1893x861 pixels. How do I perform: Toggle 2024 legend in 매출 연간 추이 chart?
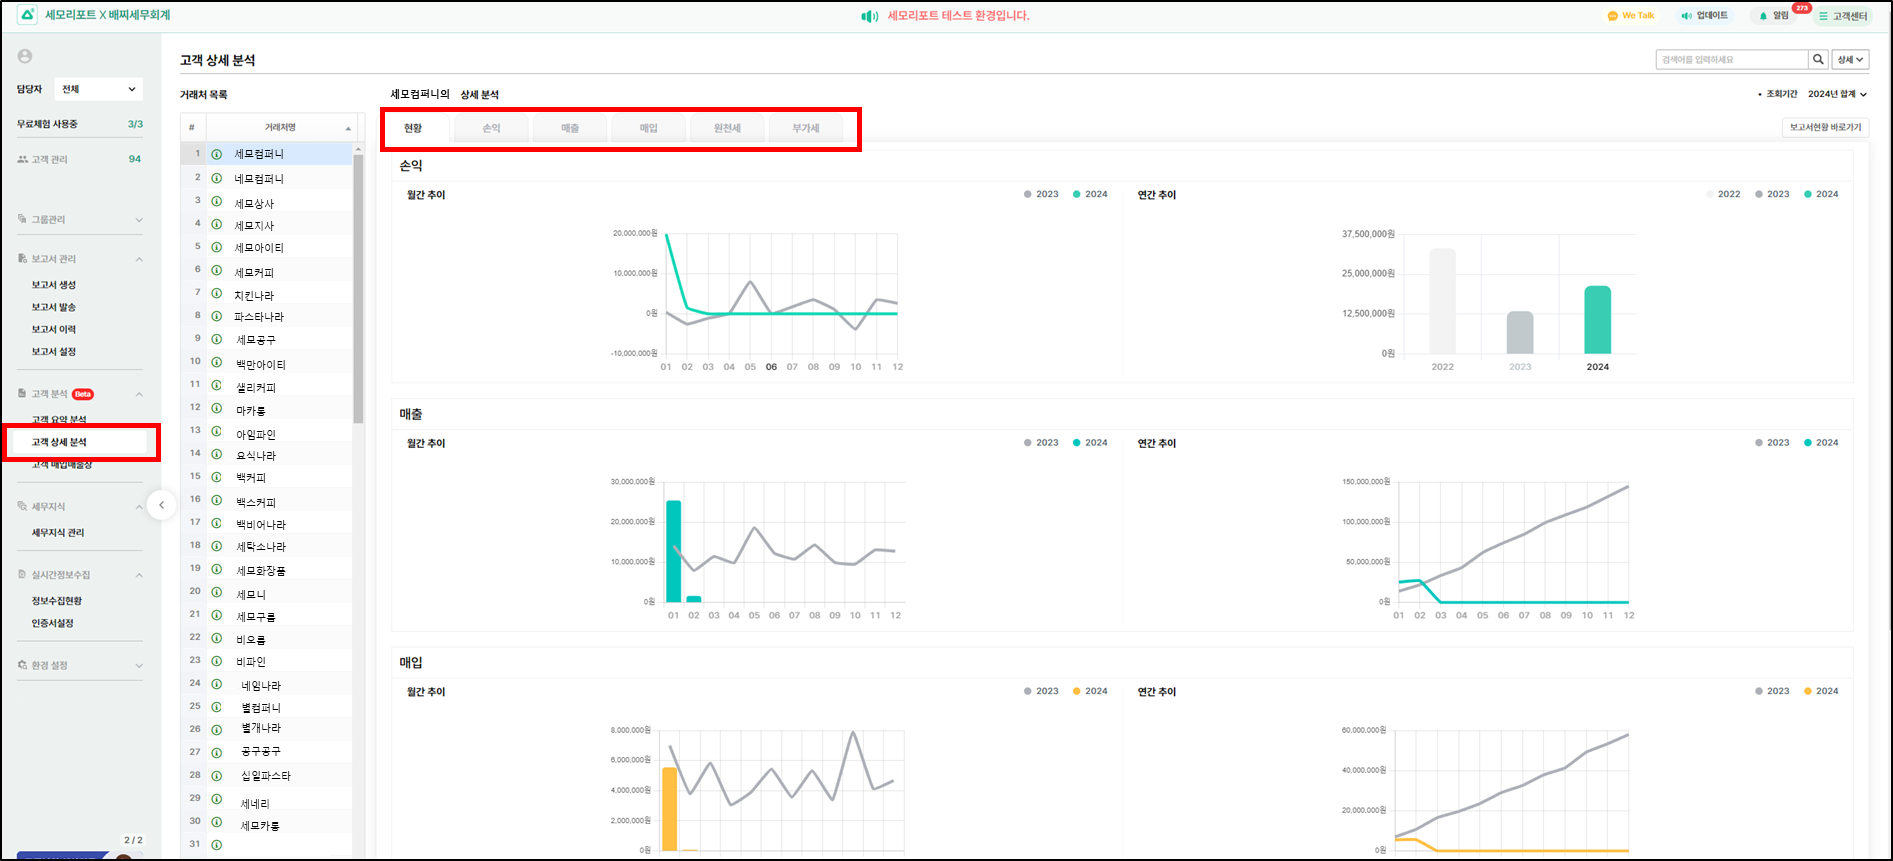1819,442
